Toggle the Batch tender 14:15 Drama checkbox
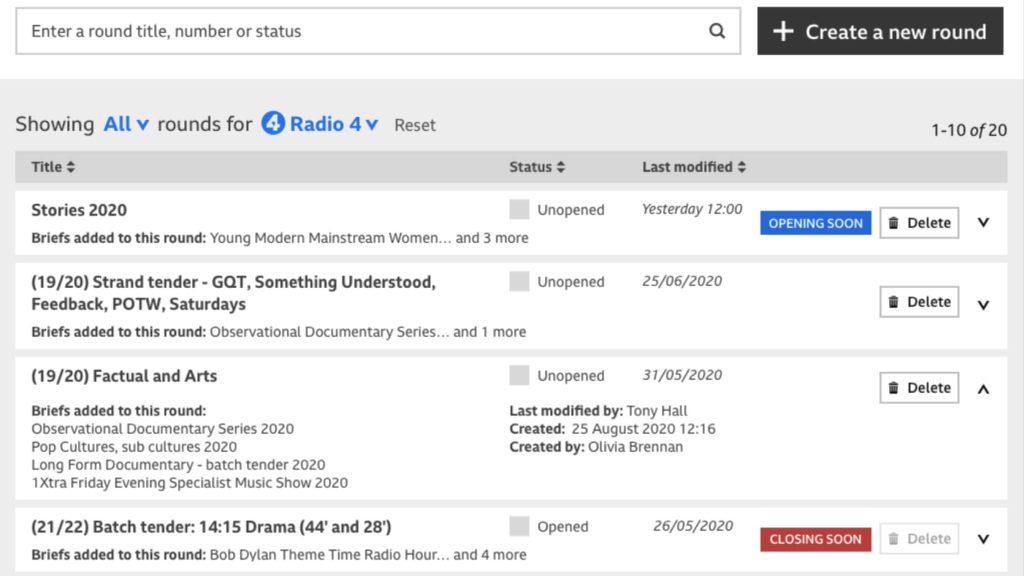1024x576 pixels. tap(519, 527)
